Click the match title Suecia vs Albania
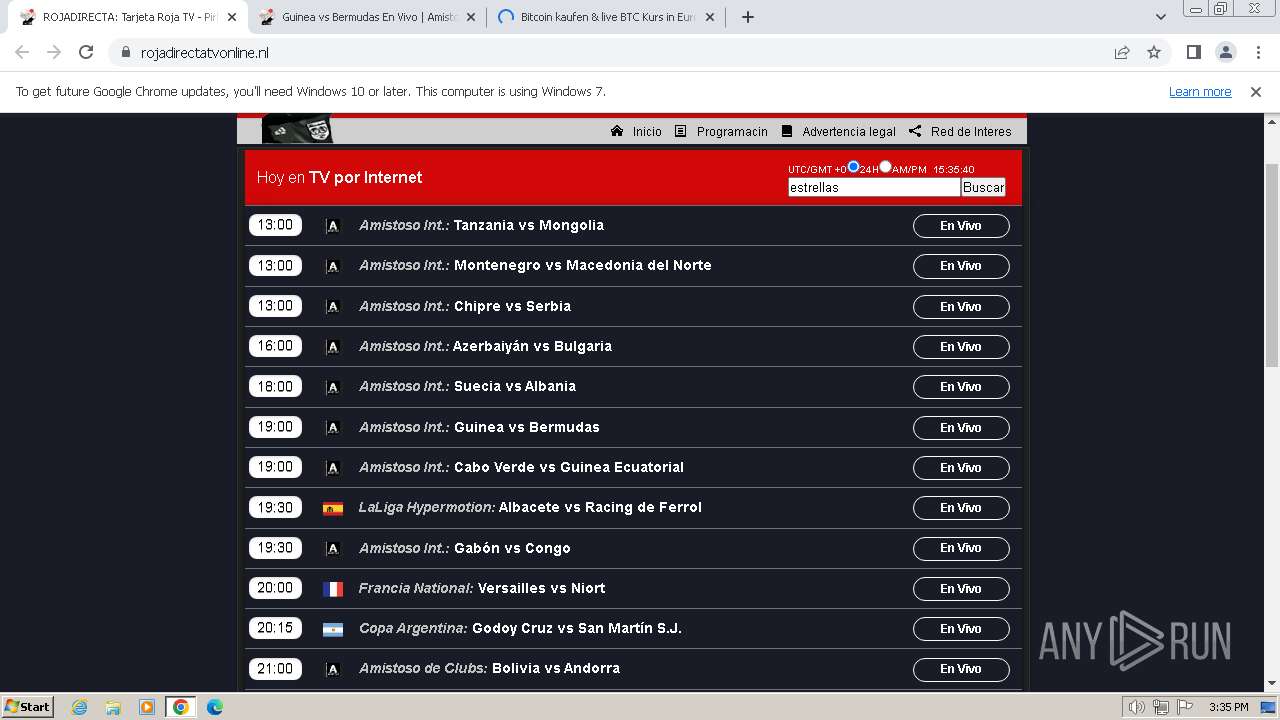The height and width of the screenshot is (720, 1280). 515,386
